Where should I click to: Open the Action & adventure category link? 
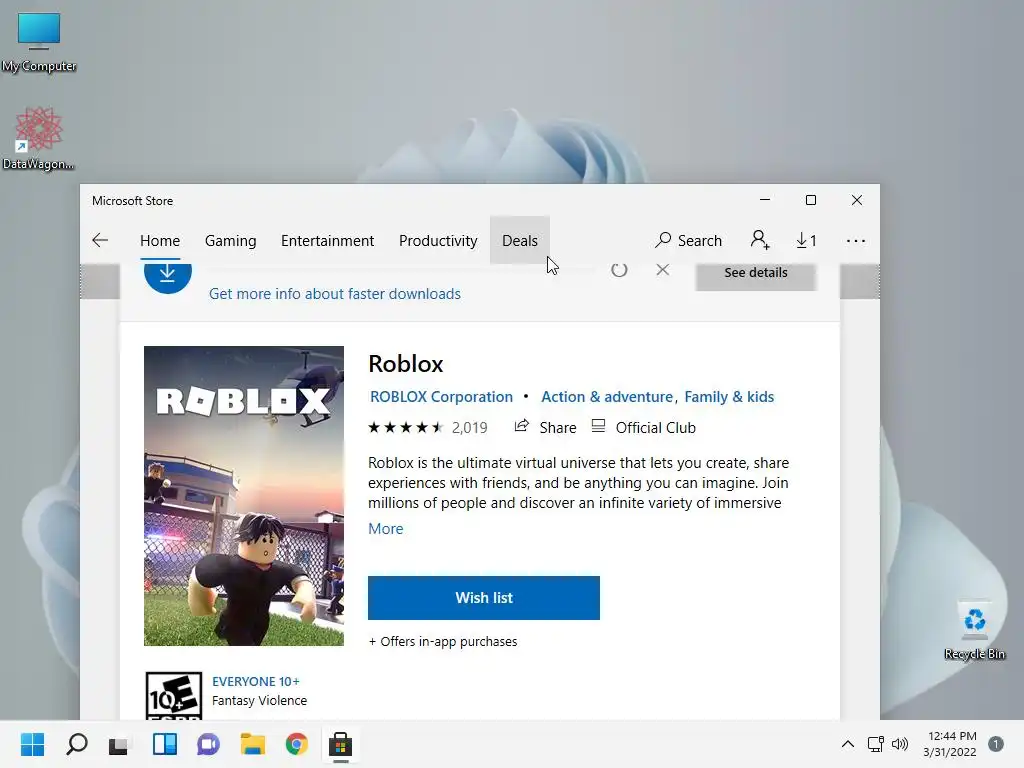607,396
